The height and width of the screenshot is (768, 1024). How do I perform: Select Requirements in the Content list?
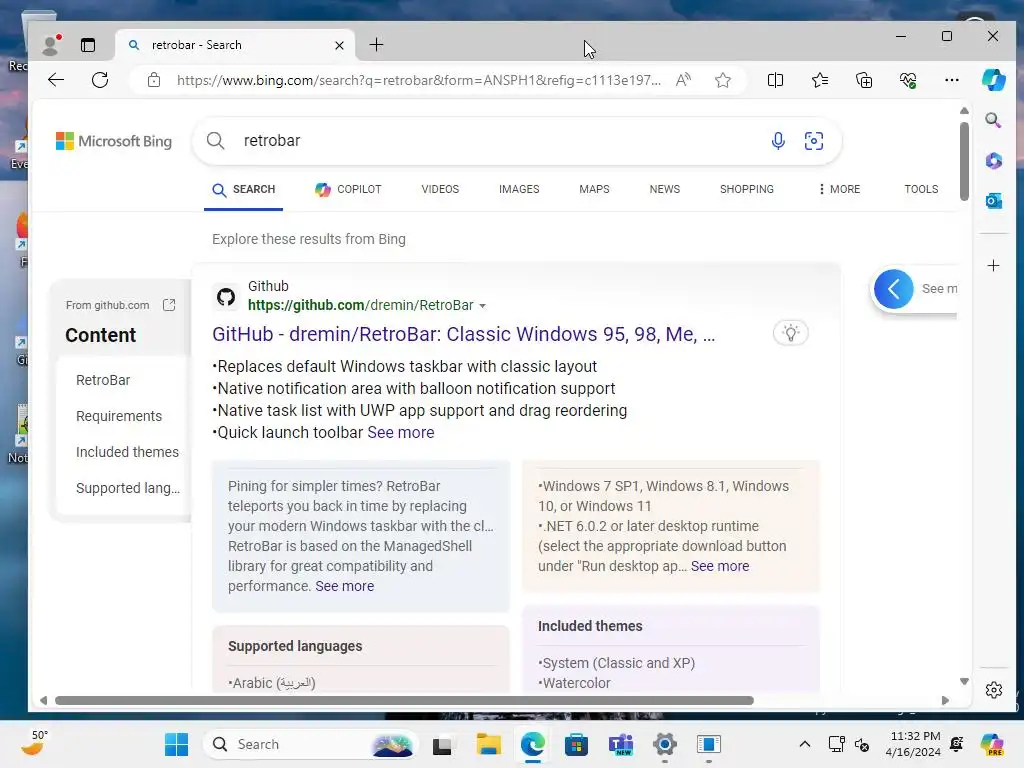coord(119,416)
